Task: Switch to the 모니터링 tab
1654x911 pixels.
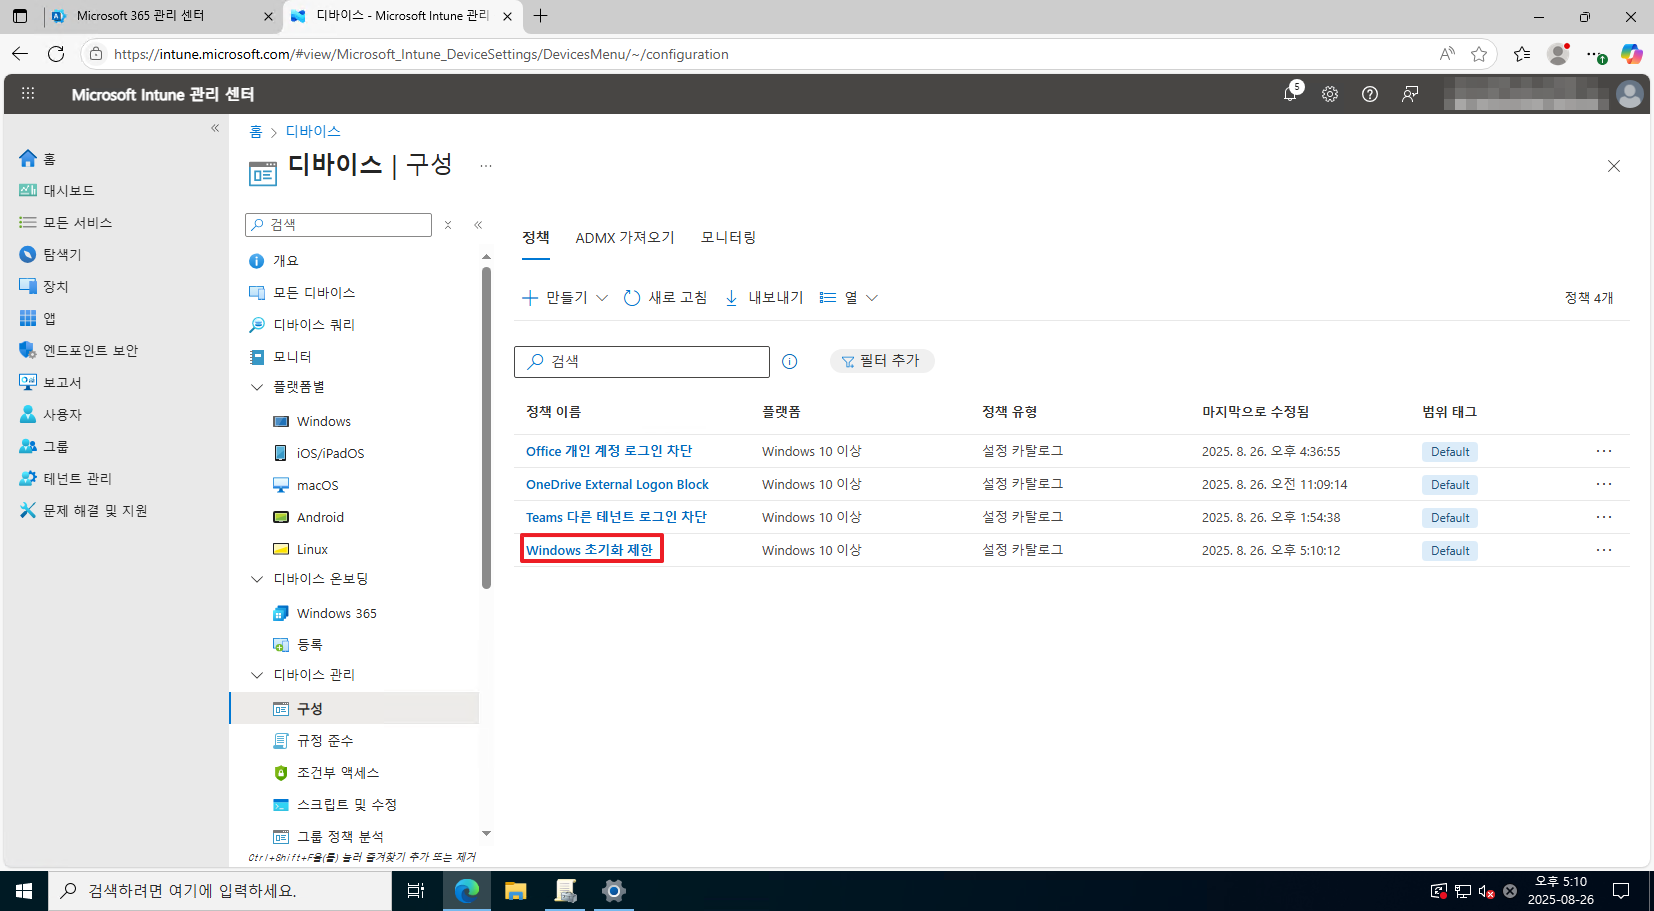Action: tap(728, 237)
